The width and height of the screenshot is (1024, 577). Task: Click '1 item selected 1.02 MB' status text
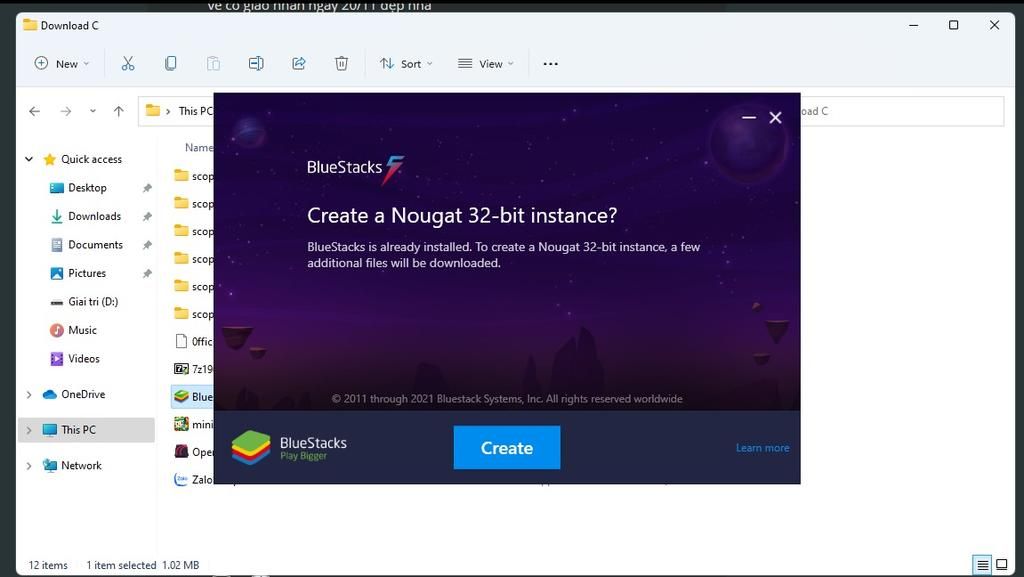coord(142,565)
